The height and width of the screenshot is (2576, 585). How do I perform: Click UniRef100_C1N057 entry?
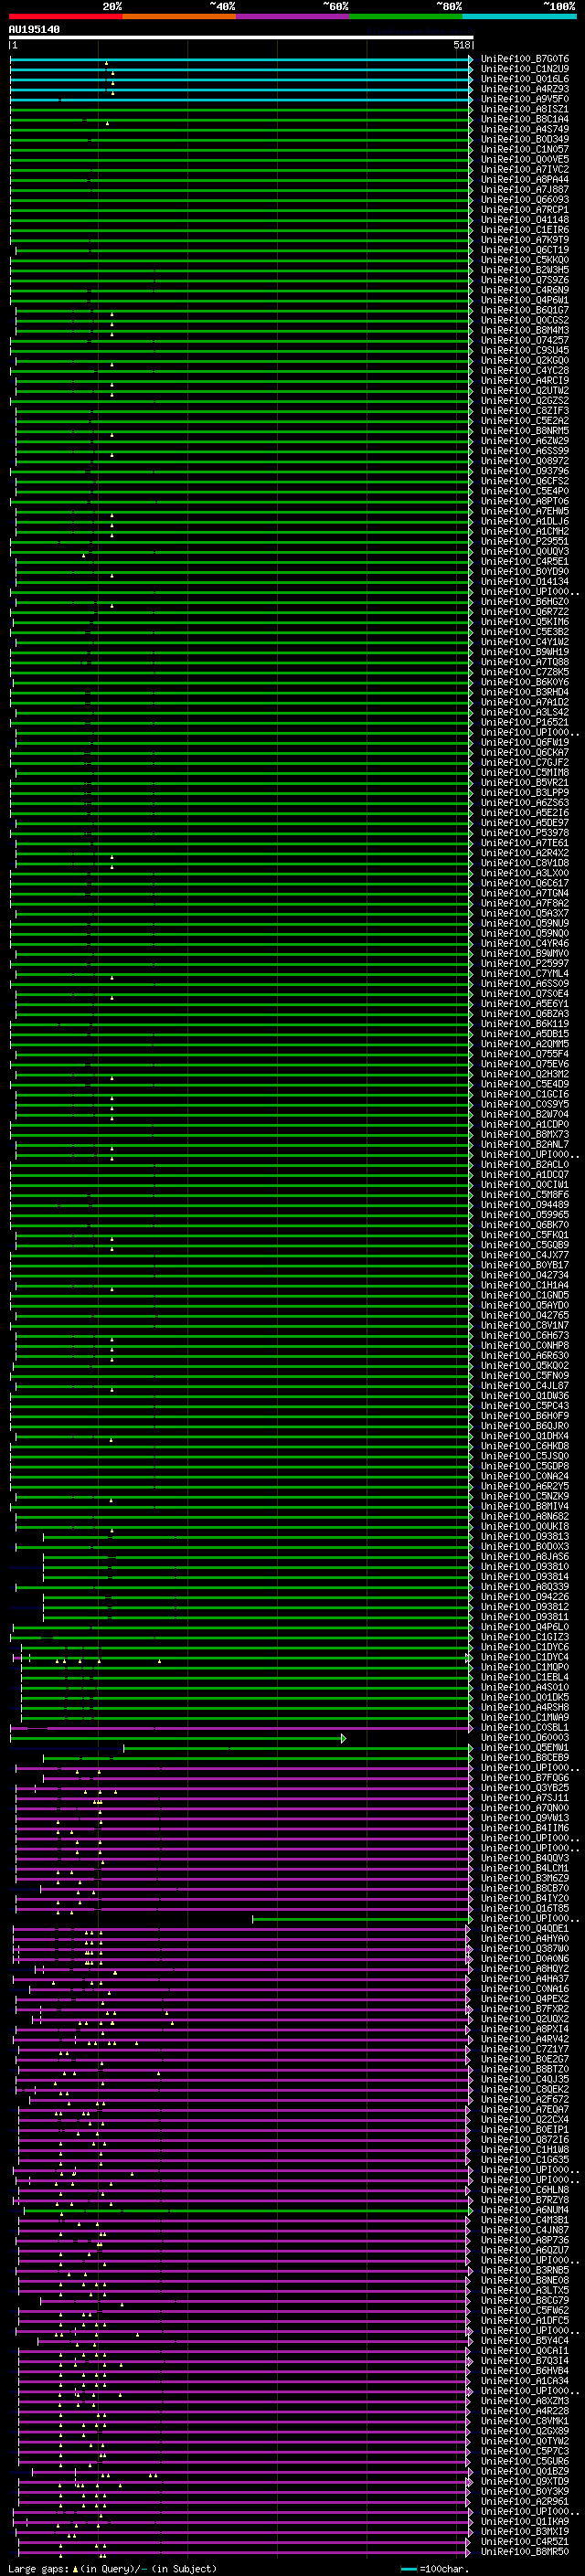tap(525, 149)
